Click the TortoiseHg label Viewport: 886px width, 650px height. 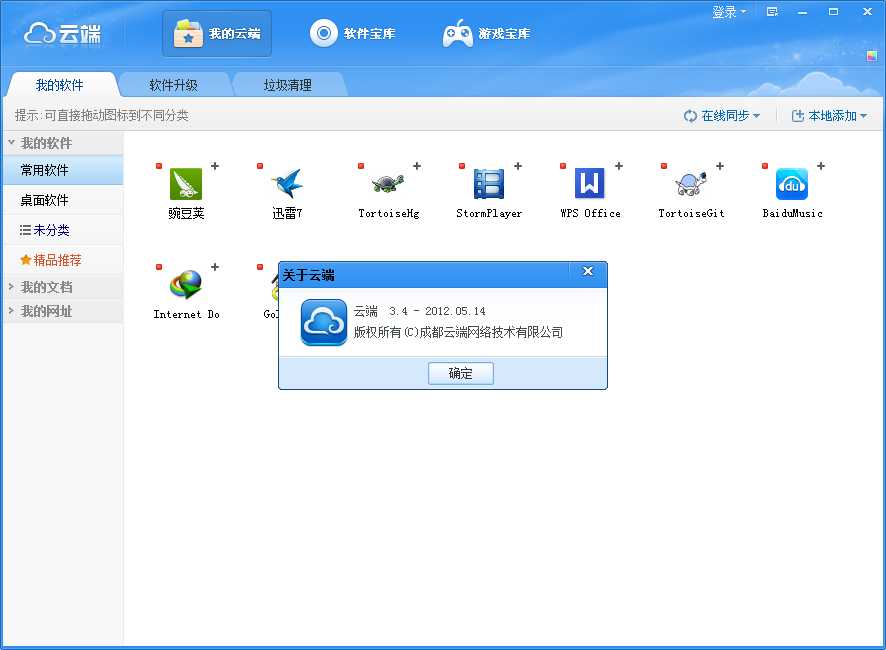tap(389, 214)
